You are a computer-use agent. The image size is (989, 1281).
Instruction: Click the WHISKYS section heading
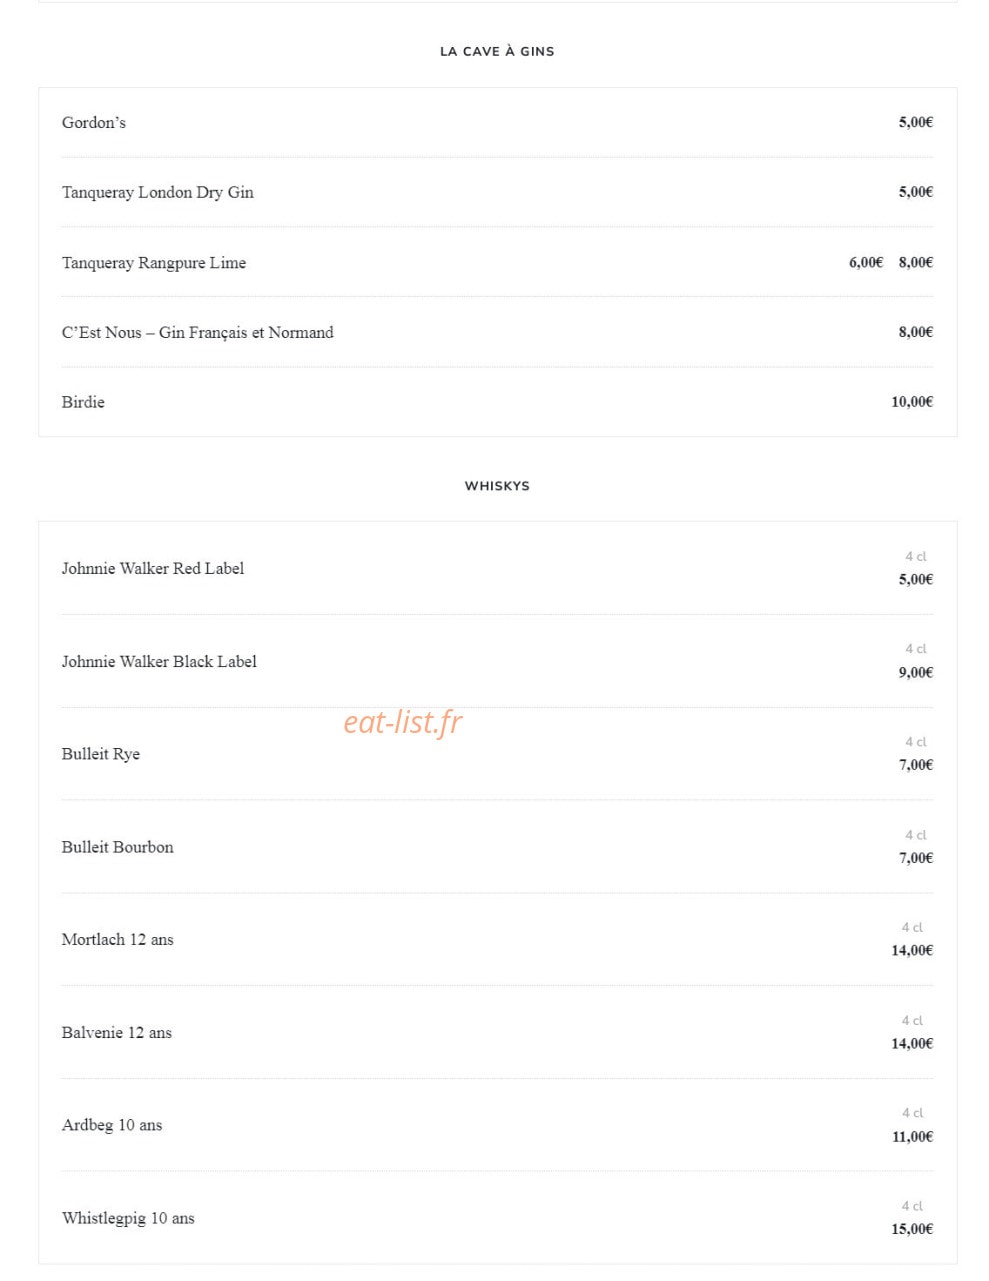(x=497, y=486)
